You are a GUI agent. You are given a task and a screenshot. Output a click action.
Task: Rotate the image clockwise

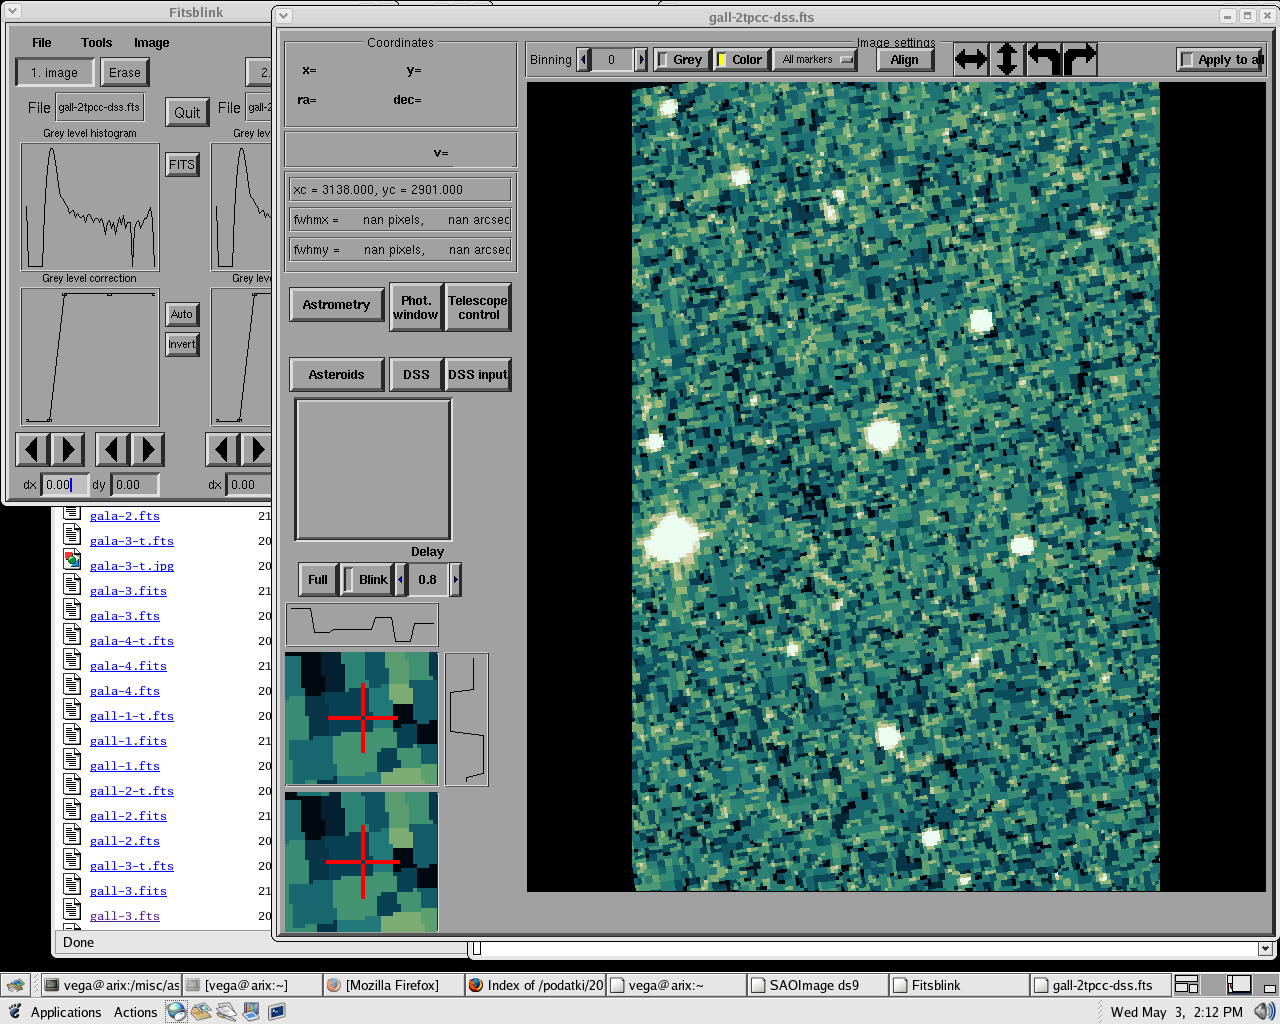pyautogui.click(x=1079, y=60)
